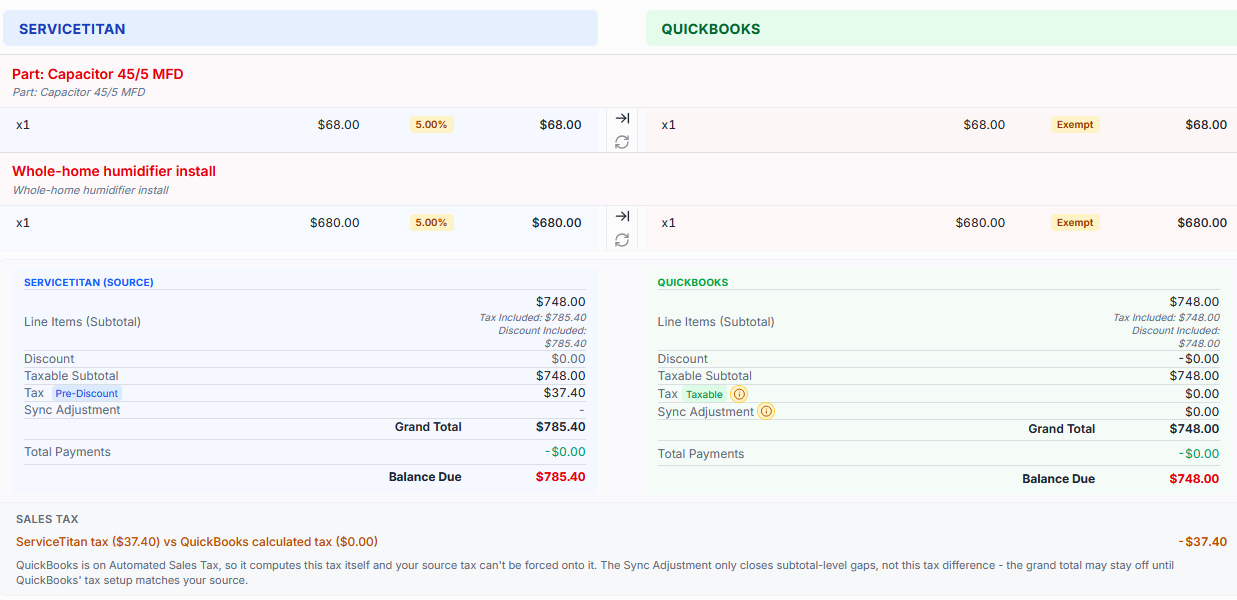Select the SERVICETITAN column header

pyautogui.click(x=300, y=28)
